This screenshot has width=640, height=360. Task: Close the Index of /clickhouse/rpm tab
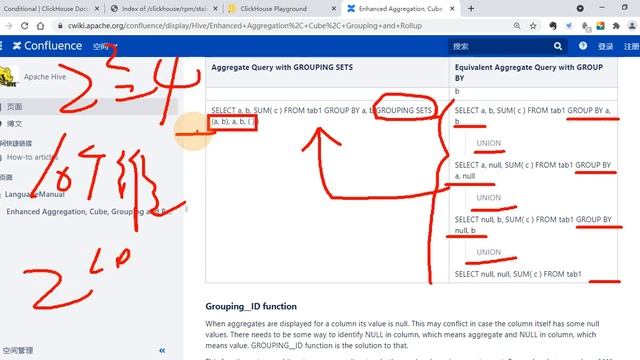215,9
